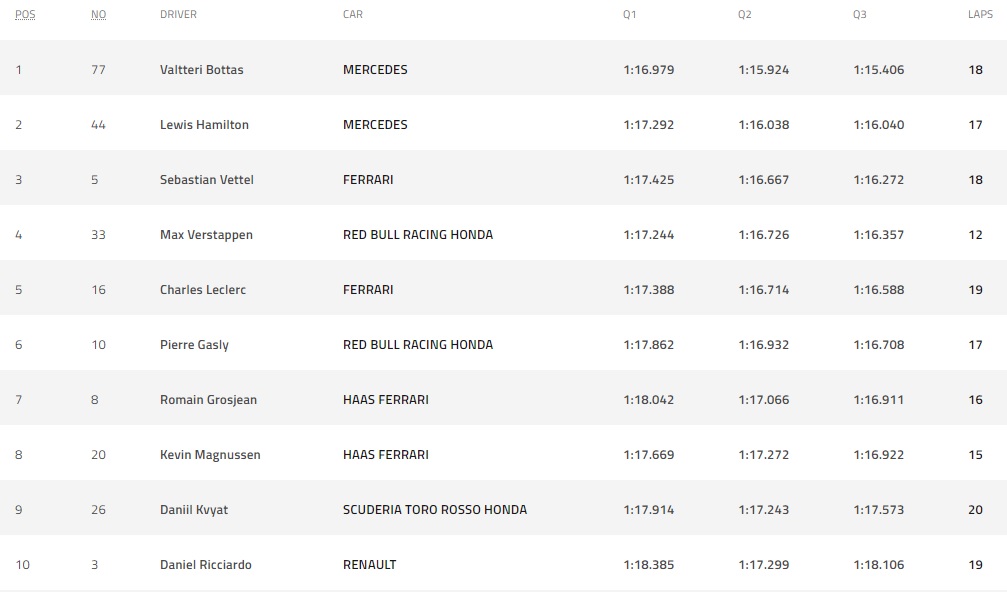The height and width of the screenshot is (592, 1007).
Task: Click Bottas's Q3 time 1:15.406
Action: [879, 69]
